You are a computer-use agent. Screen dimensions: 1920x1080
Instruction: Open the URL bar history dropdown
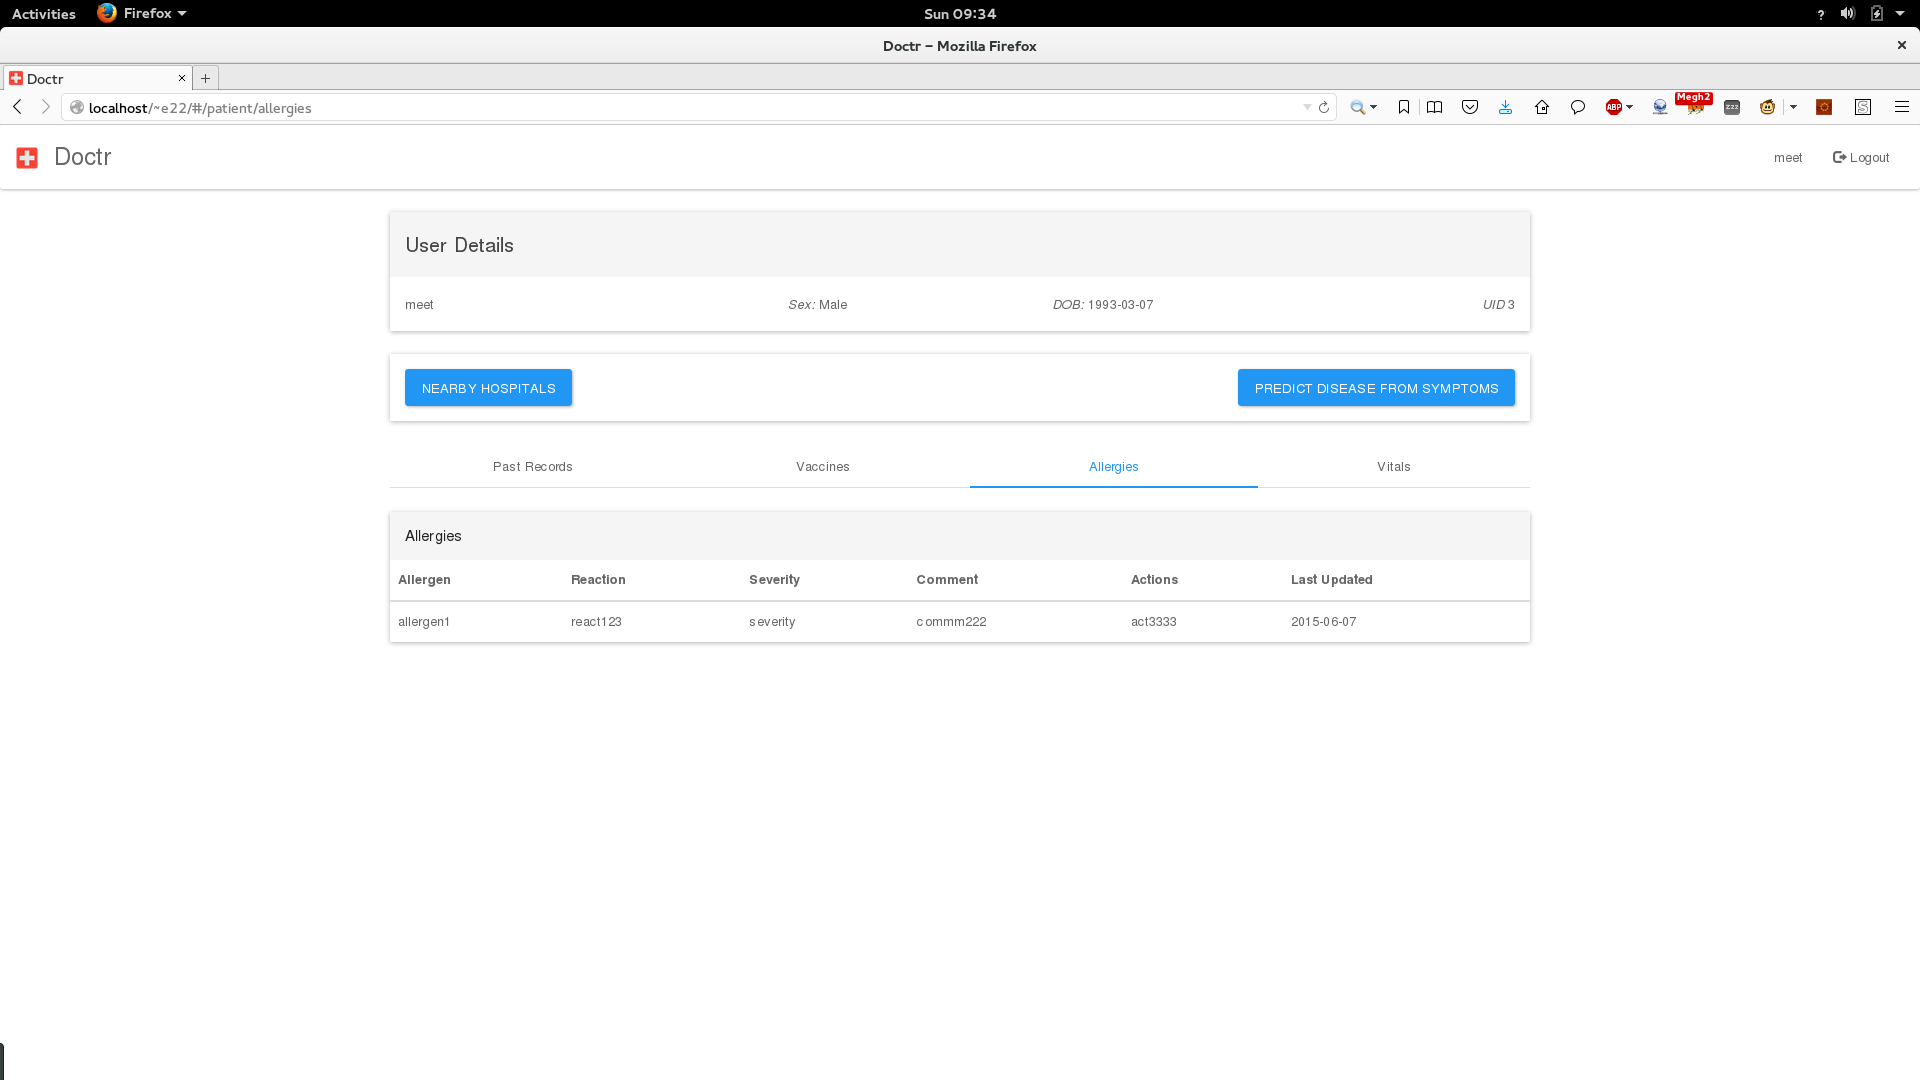tap(1307, 107)
